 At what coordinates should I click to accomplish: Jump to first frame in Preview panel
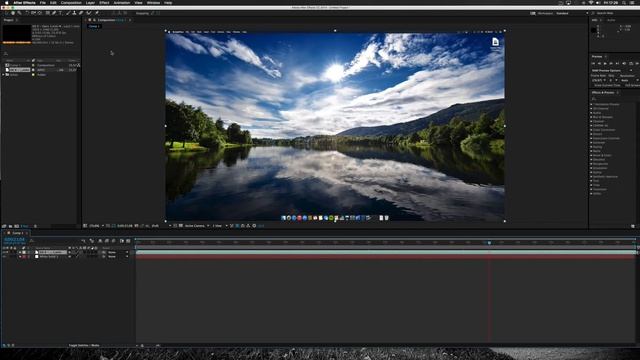pos(593,63)
